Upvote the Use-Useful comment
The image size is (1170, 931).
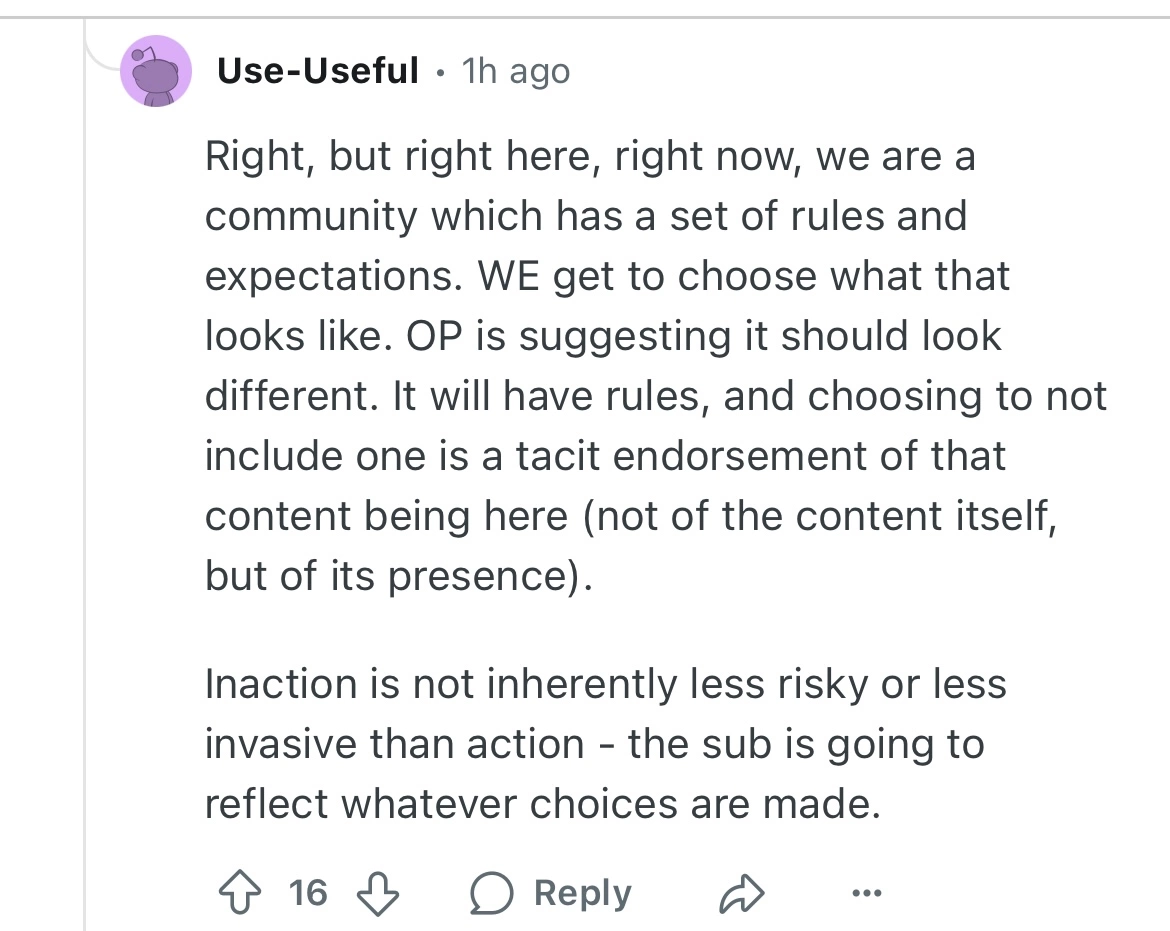coord(238,892)
